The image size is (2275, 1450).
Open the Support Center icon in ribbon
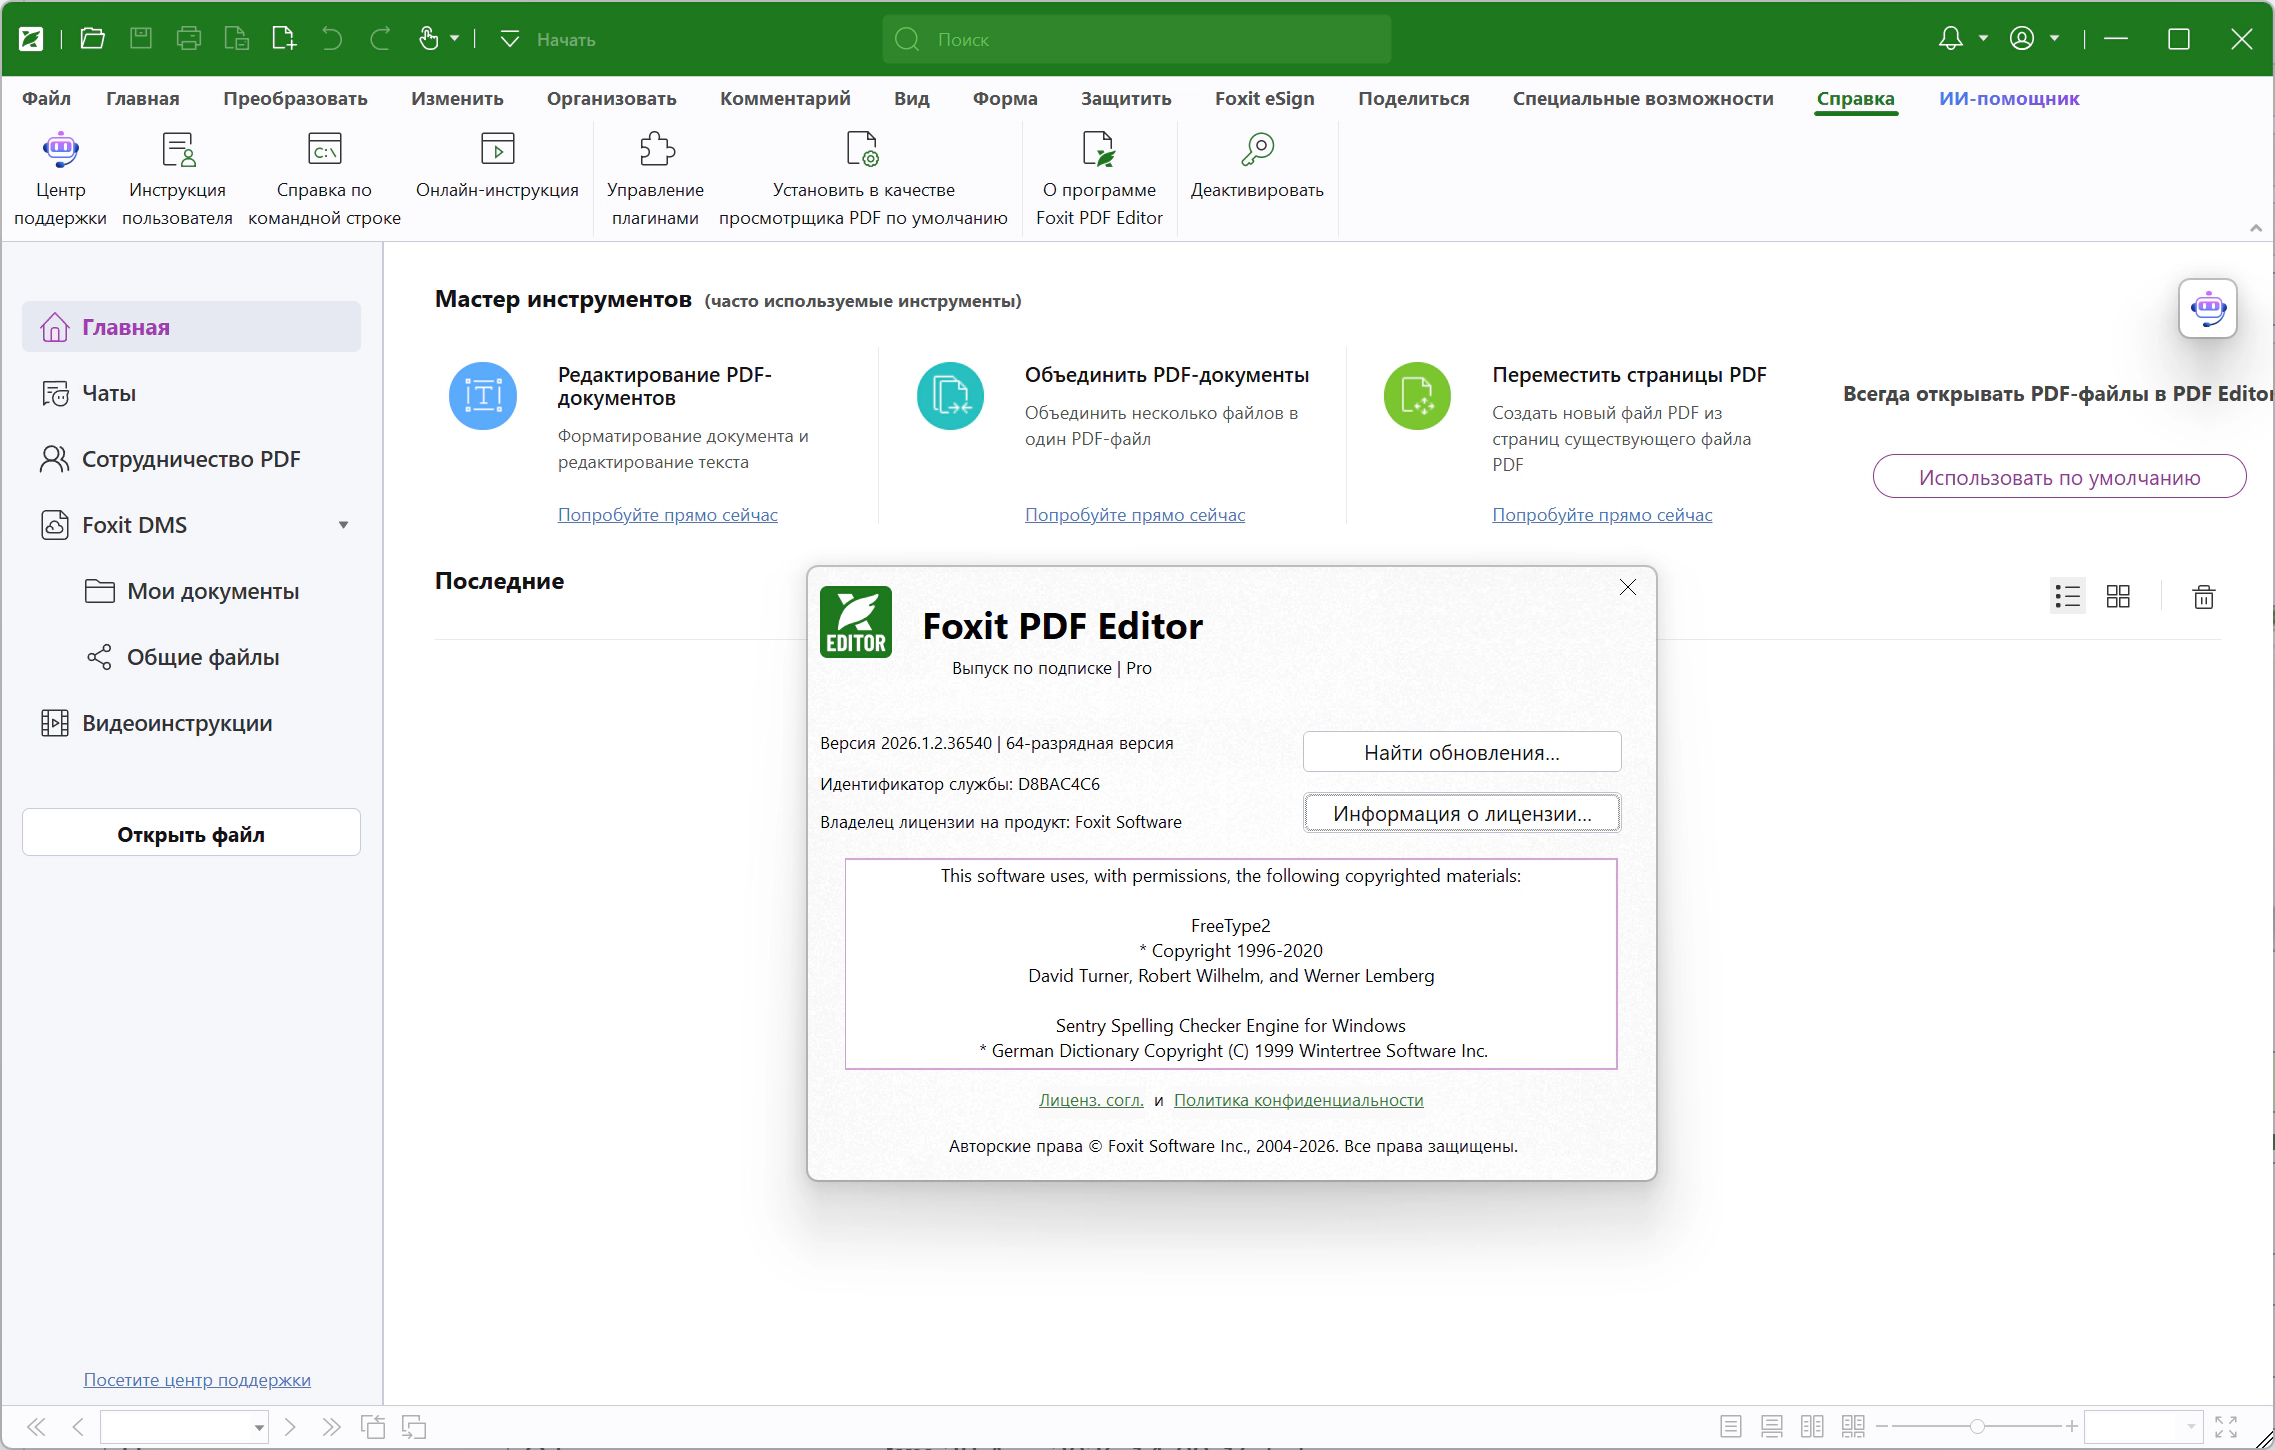[60, 149]
